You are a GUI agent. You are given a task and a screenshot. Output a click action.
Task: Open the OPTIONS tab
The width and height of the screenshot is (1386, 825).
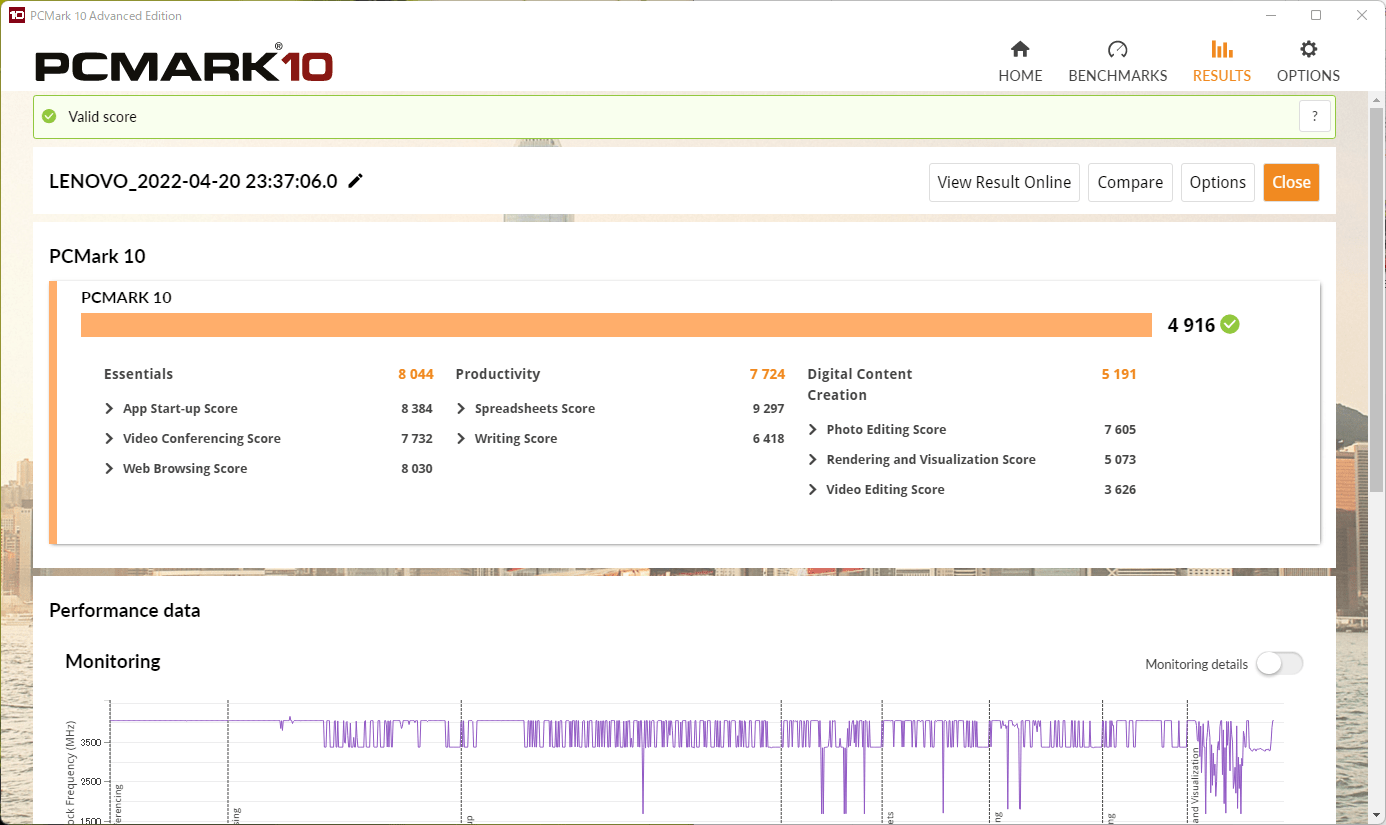(x=1308, y=62)
